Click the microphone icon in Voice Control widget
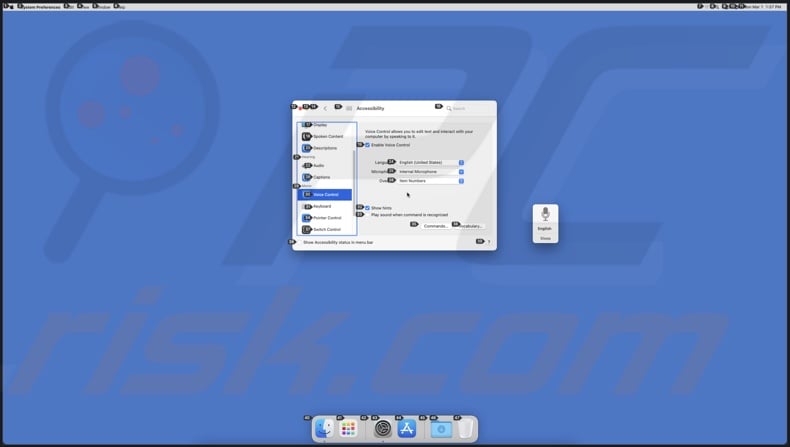This screenshot has width=790, height=447. point(545,214)
